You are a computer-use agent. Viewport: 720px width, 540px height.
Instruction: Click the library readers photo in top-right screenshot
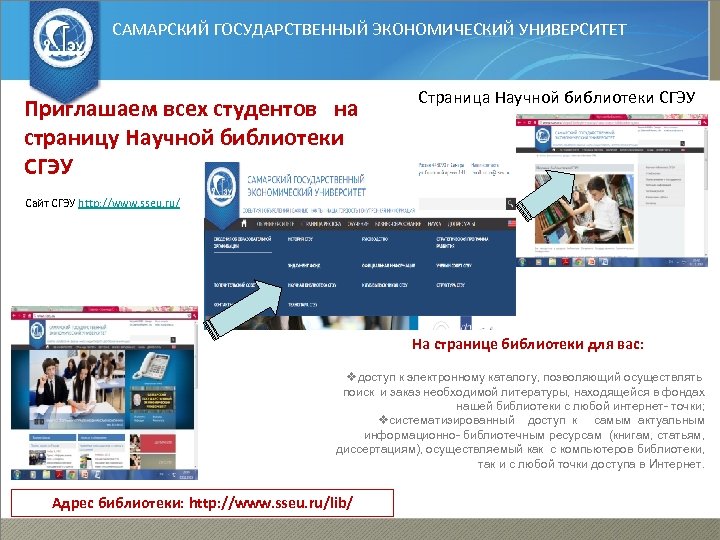[x=585, y=209]
